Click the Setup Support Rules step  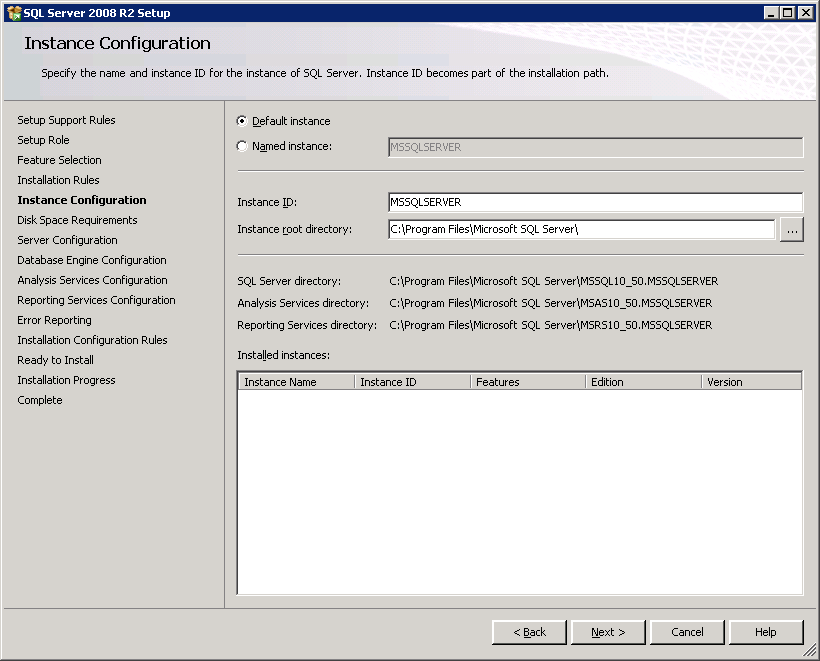[x=66, y=120]
